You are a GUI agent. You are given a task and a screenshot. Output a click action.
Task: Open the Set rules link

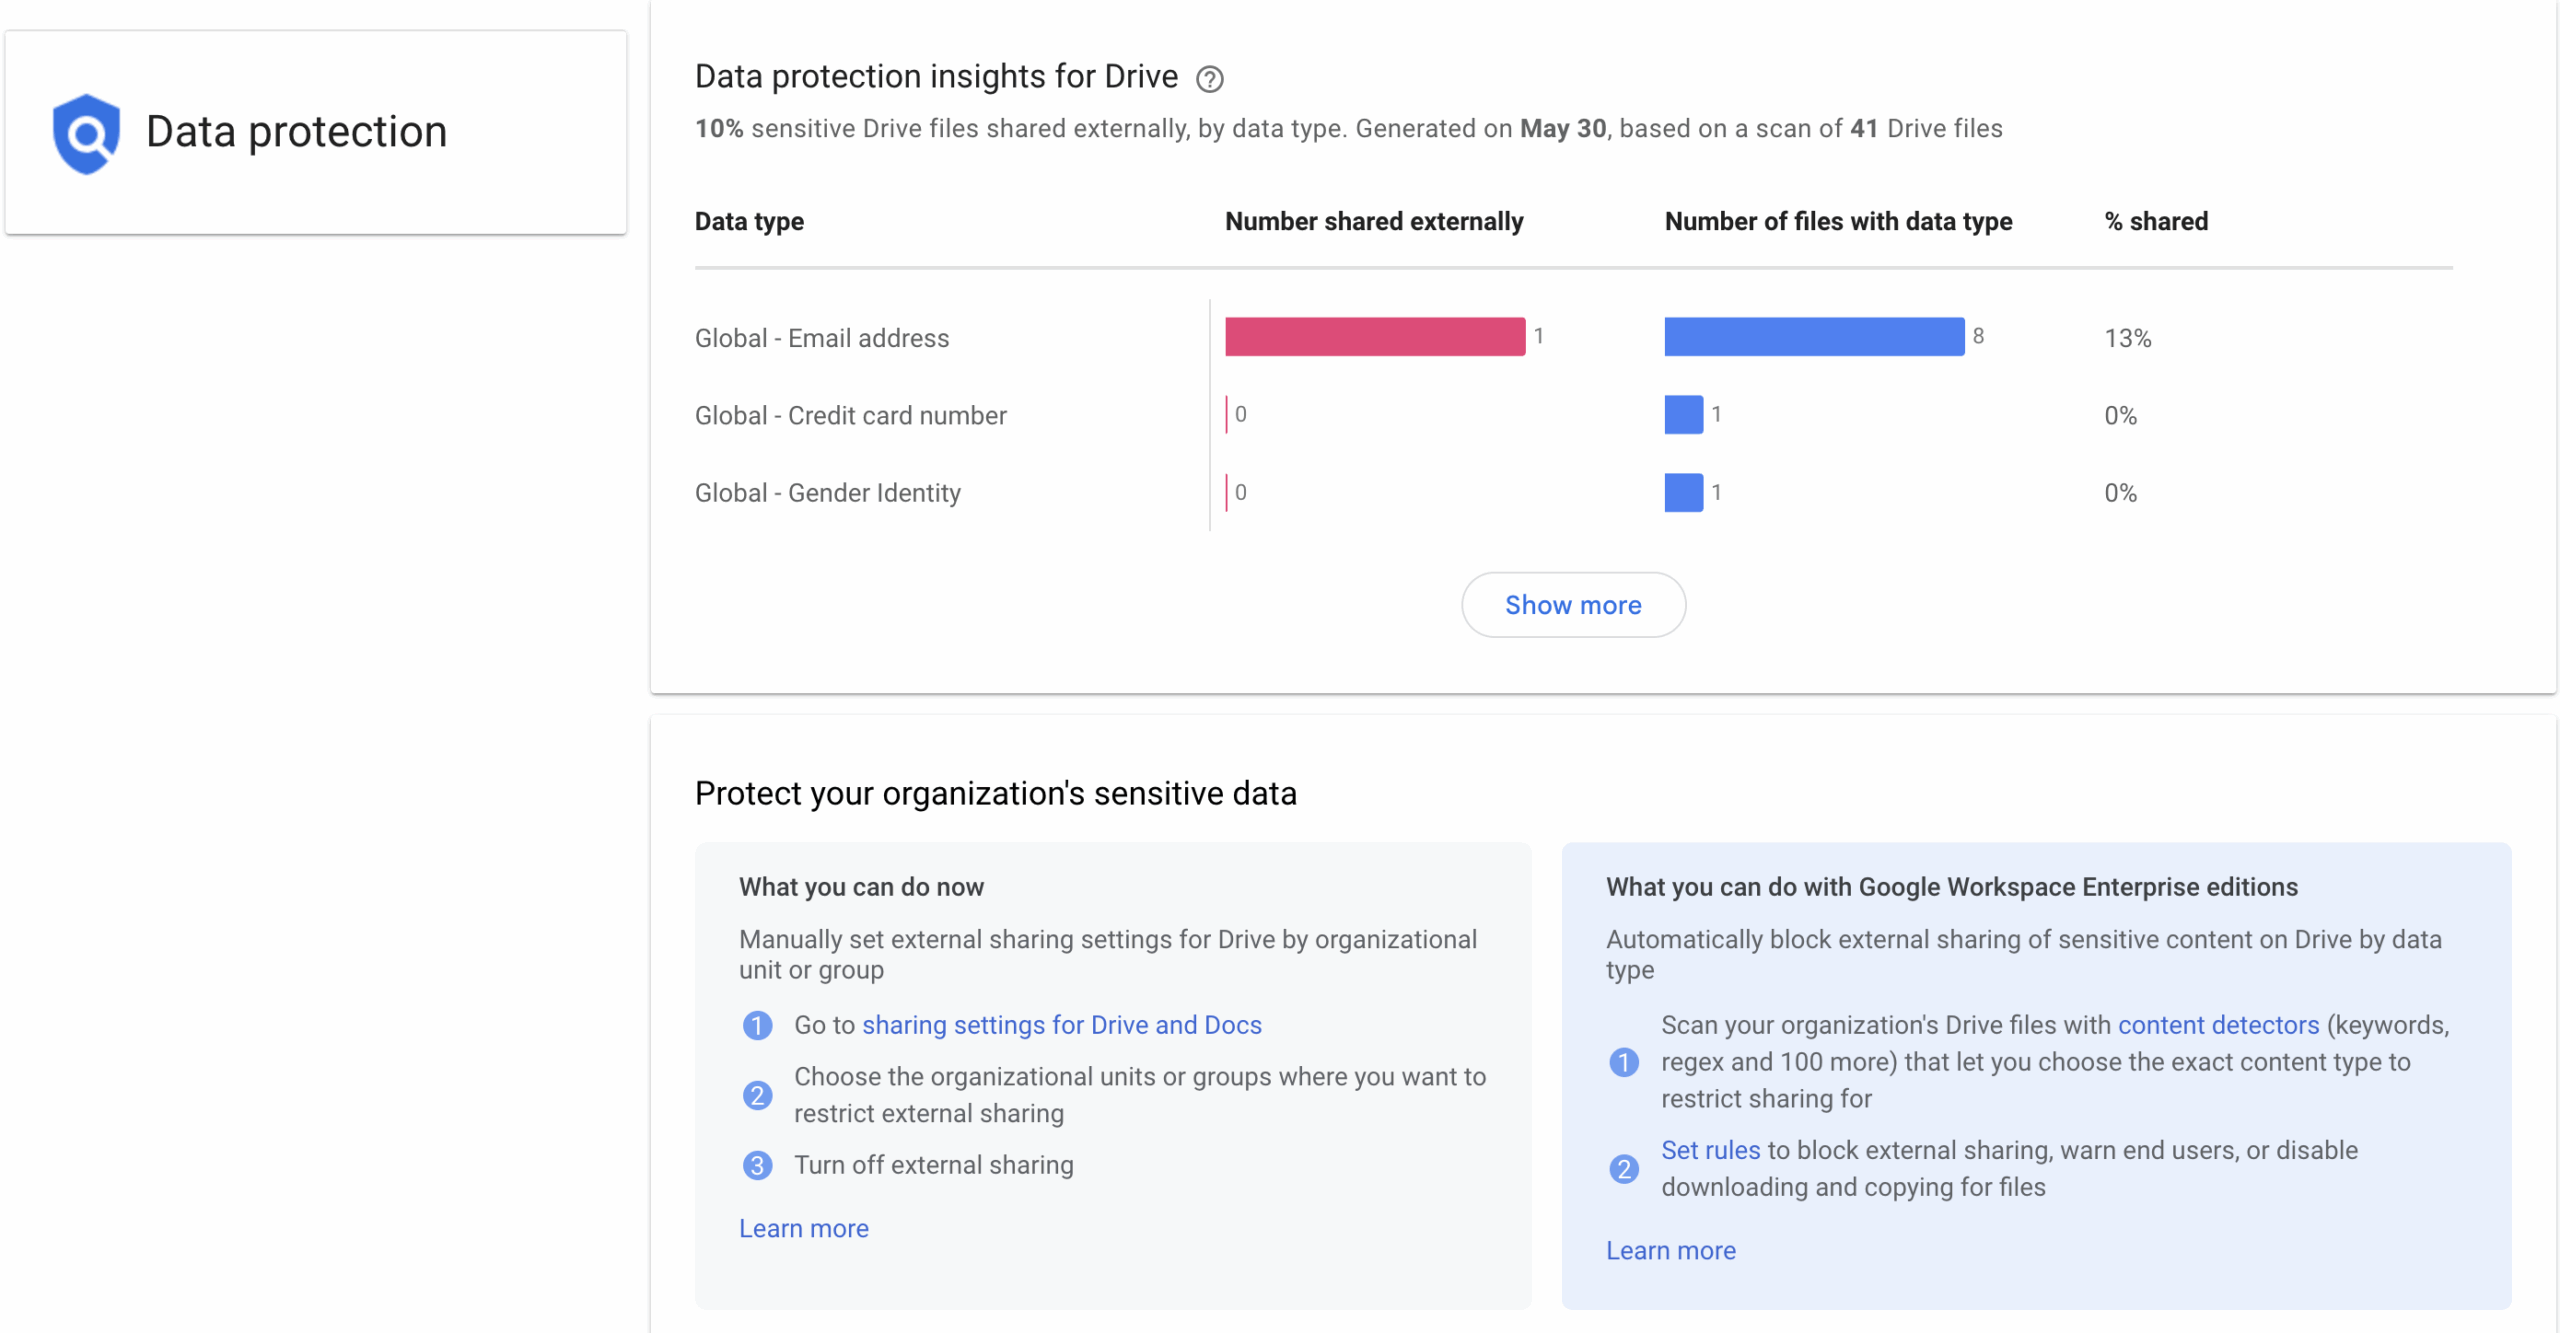tap(1710, 1150)
